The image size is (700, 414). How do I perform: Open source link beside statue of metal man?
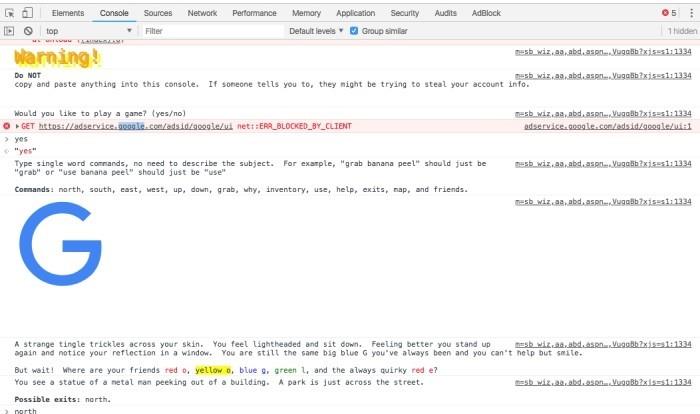pos(603,382)
